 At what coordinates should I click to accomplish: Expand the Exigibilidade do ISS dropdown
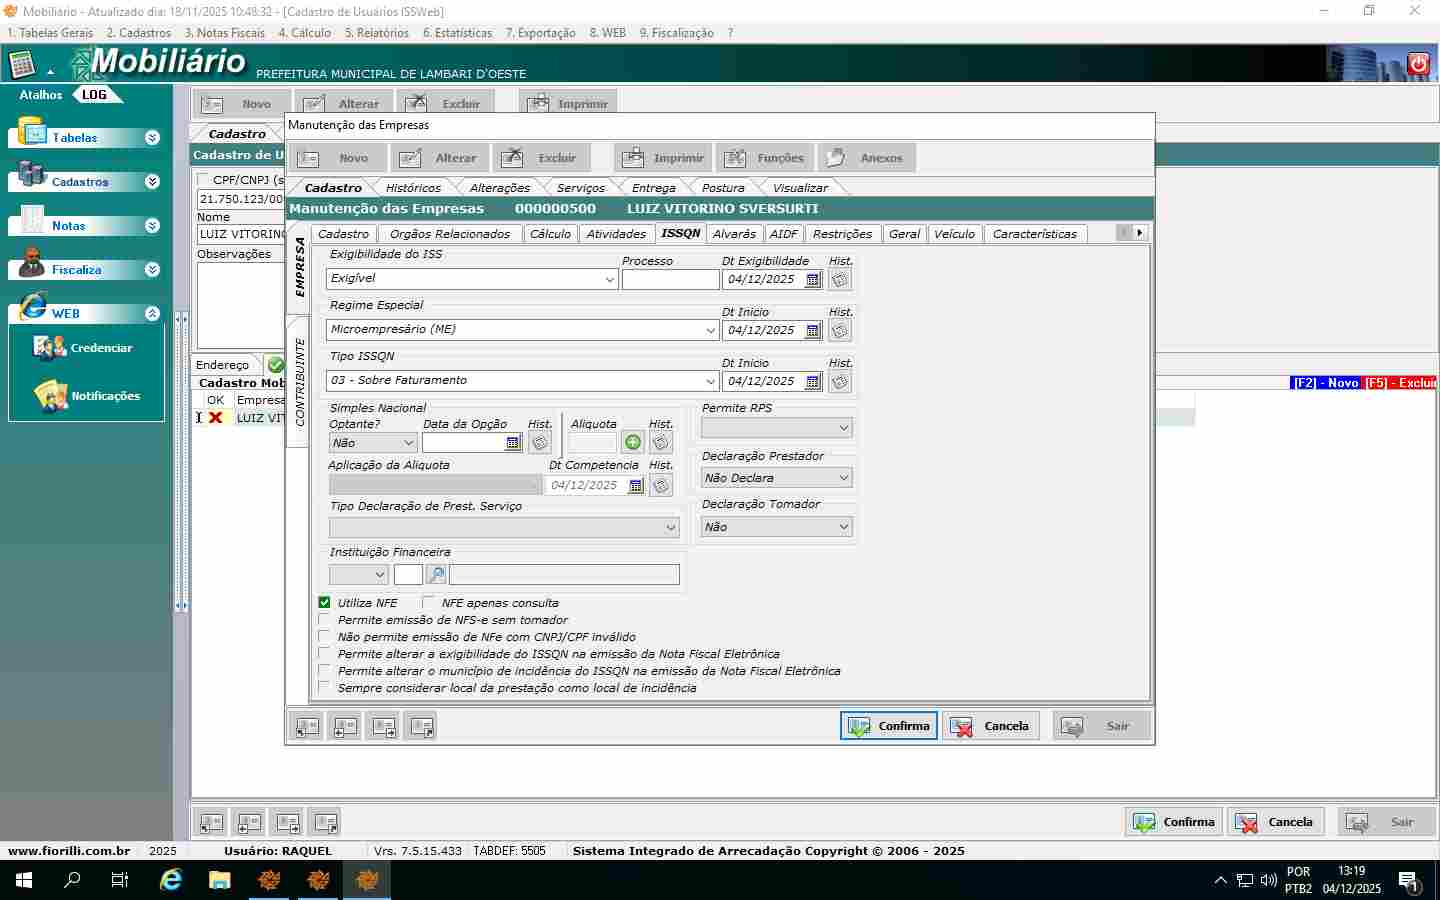coord(609,280)
